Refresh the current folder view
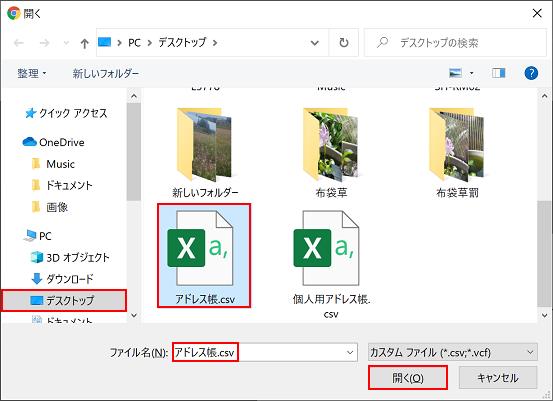 tap(344, 43)
